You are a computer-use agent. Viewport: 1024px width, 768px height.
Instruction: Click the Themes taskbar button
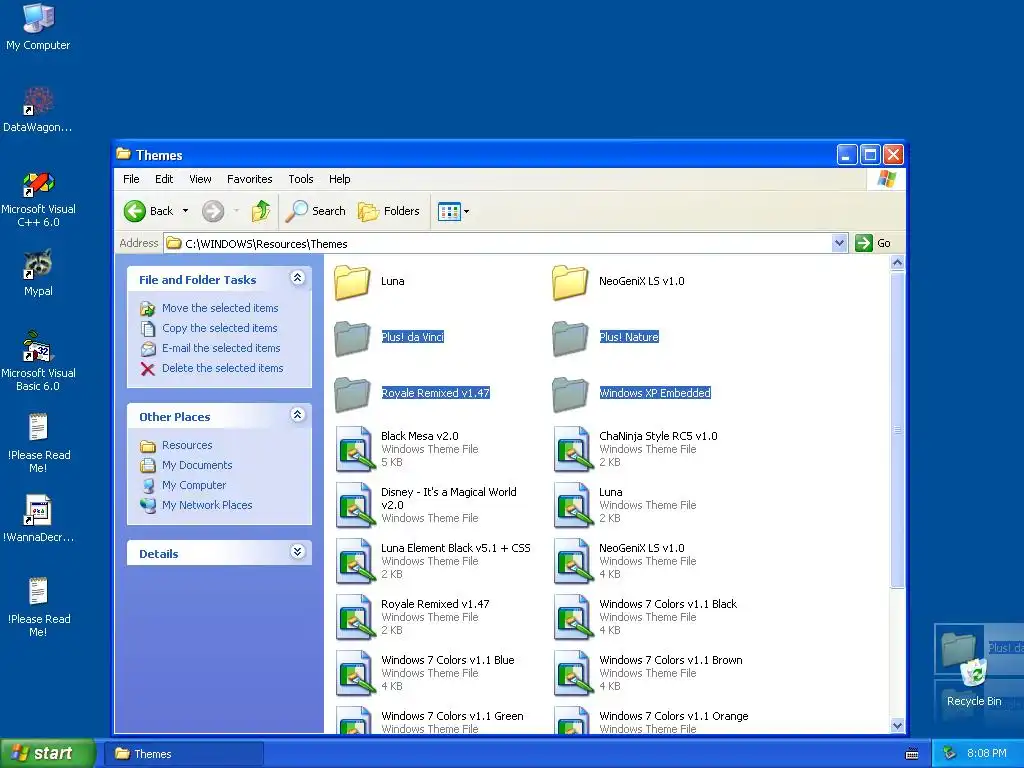tap(185, 754)
